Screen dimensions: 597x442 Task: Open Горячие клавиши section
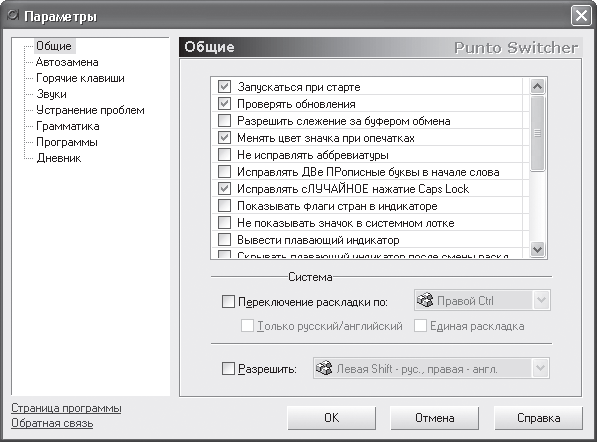pyautogui.click(x=80, y=78)
